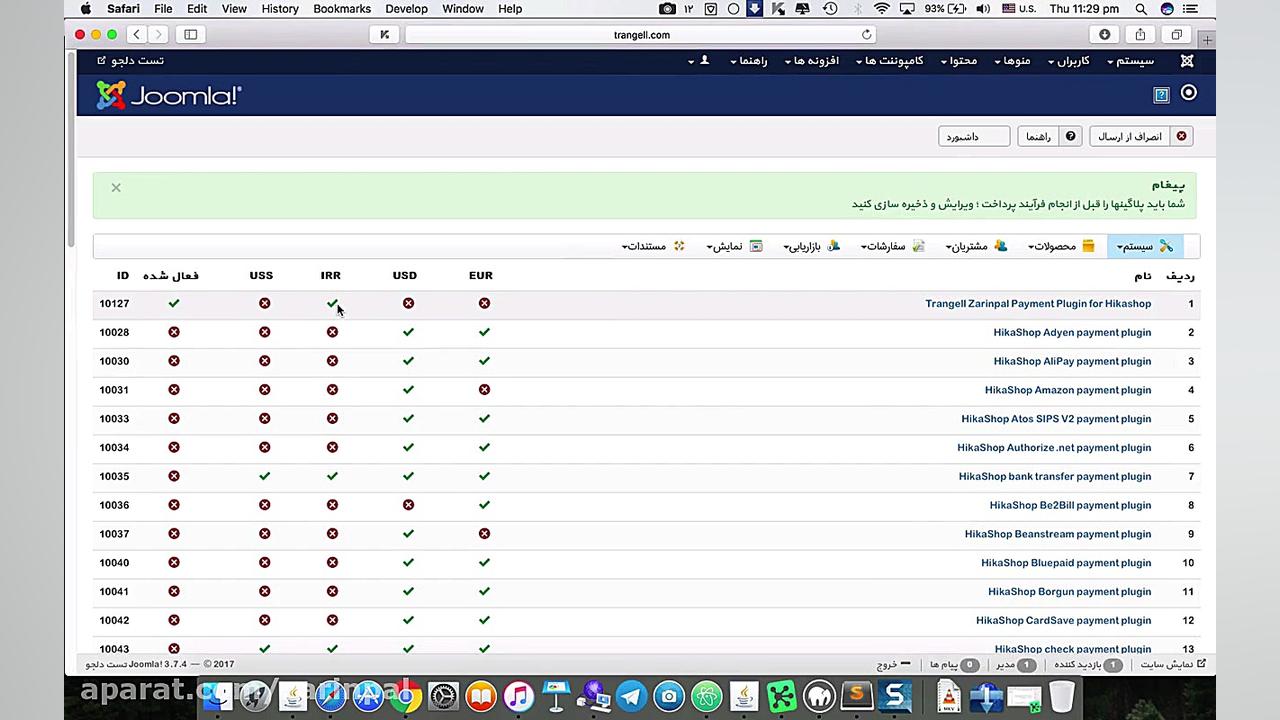Toggle enabled status for Trangell Zarinpal plugin

(x=174, y=303)
